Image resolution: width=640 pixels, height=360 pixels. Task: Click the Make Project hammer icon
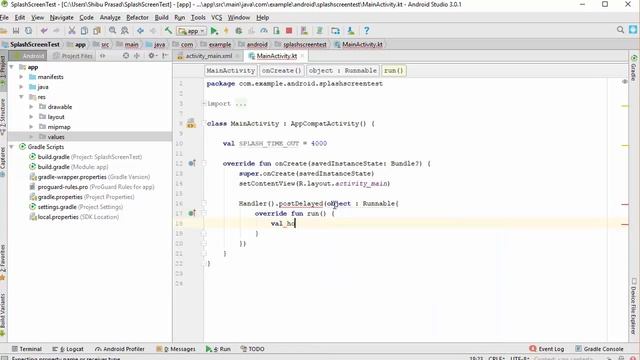click(x=168, y=31)
